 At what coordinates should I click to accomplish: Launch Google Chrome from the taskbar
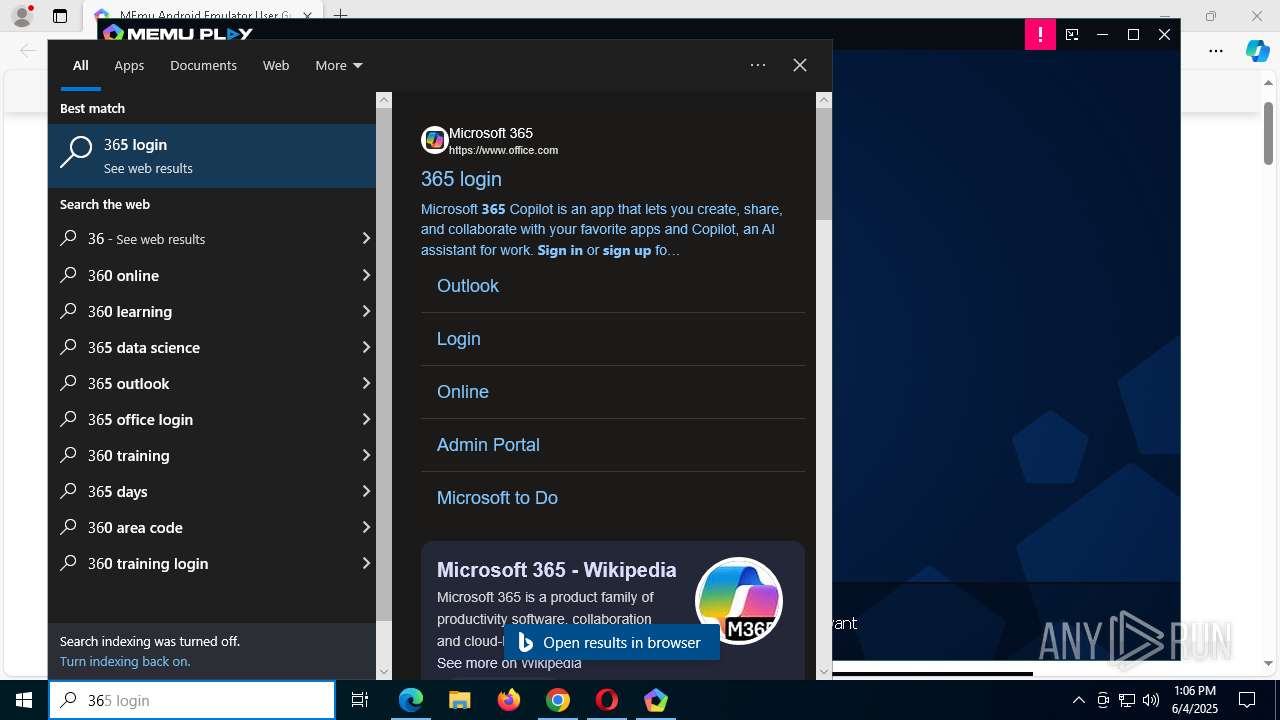[x=558, y=700]
